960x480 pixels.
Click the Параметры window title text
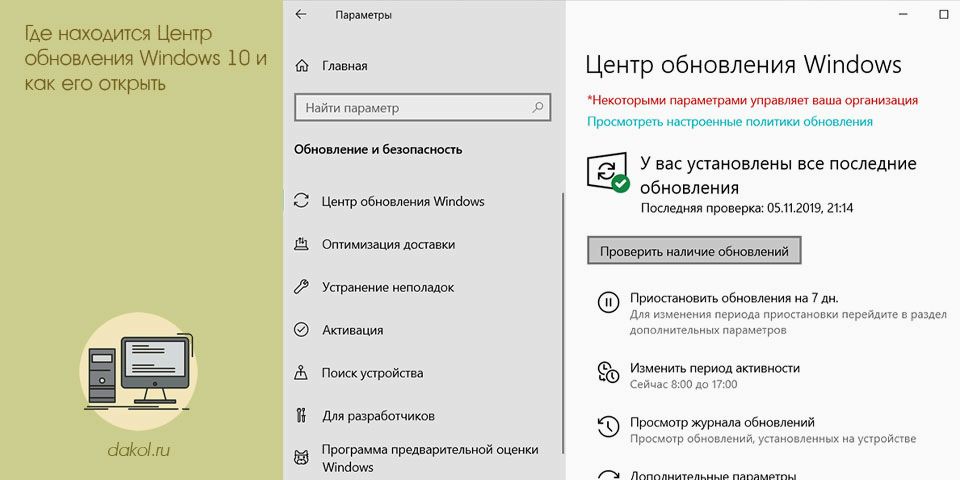pos(364,15)
